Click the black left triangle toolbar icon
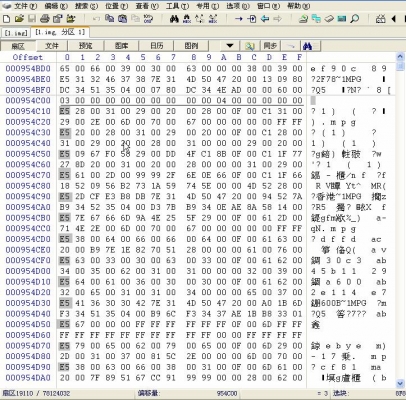 pyautogui.click(x=394, y=19)
